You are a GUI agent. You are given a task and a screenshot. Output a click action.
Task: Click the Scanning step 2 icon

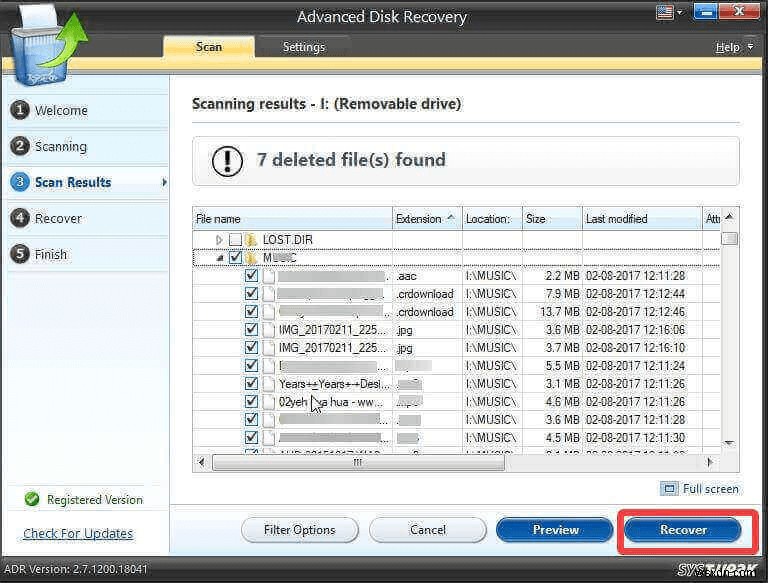pyautogui.click(x=19, y=146)
